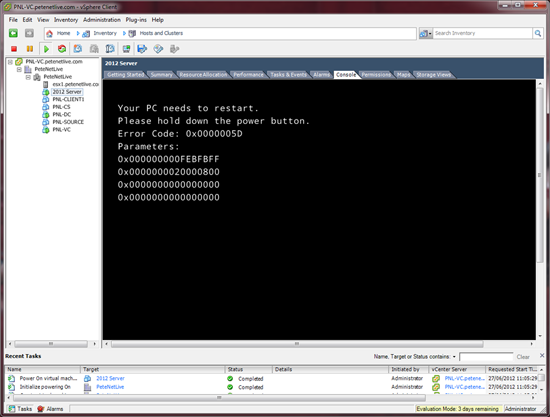This screenshot has width=550, height=417.
Task: Click the PNL-VC.petene vCenter link for Power On
Action: pos(464,378)
